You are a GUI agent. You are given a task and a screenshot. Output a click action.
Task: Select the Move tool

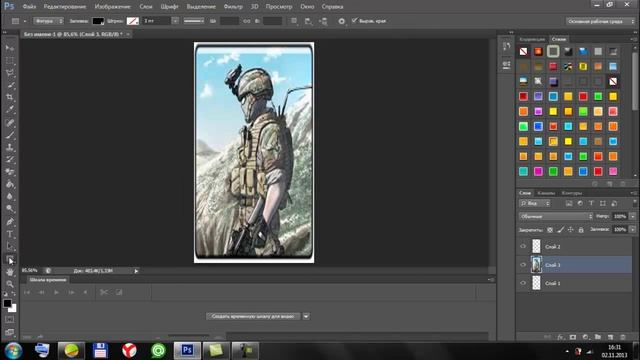(x=10, y=48)
